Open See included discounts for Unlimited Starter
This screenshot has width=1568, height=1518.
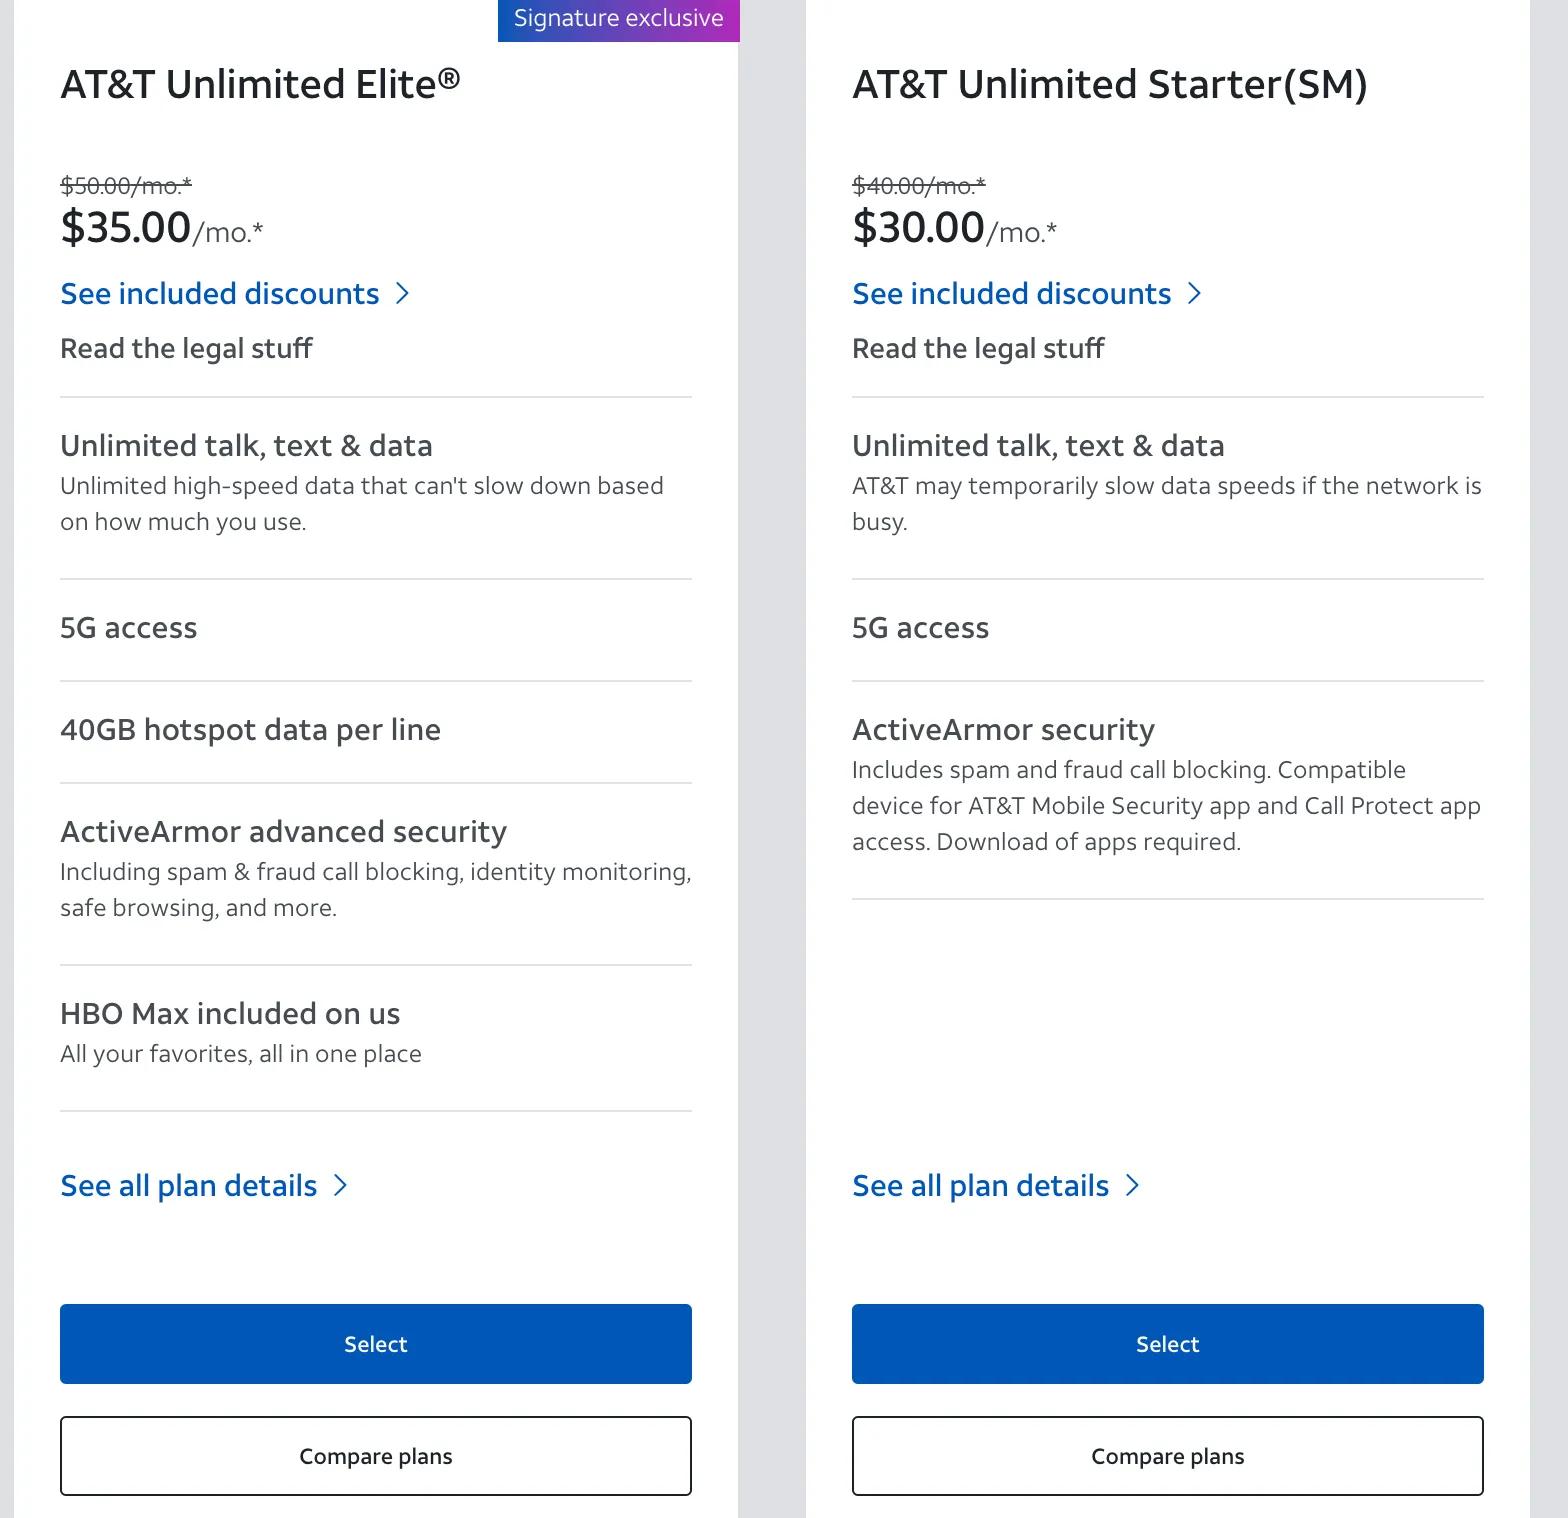click(x=1011, y=294)
